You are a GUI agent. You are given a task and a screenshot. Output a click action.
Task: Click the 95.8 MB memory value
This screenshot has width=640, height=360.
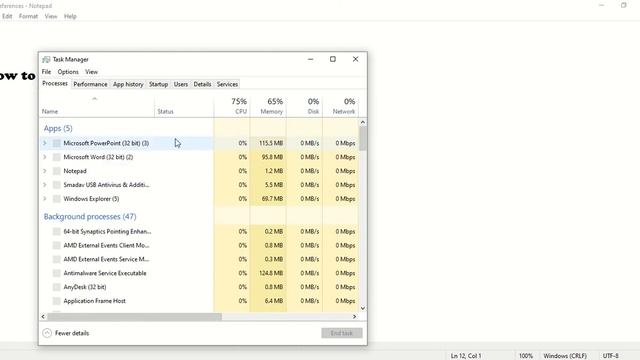coord(273,157)
